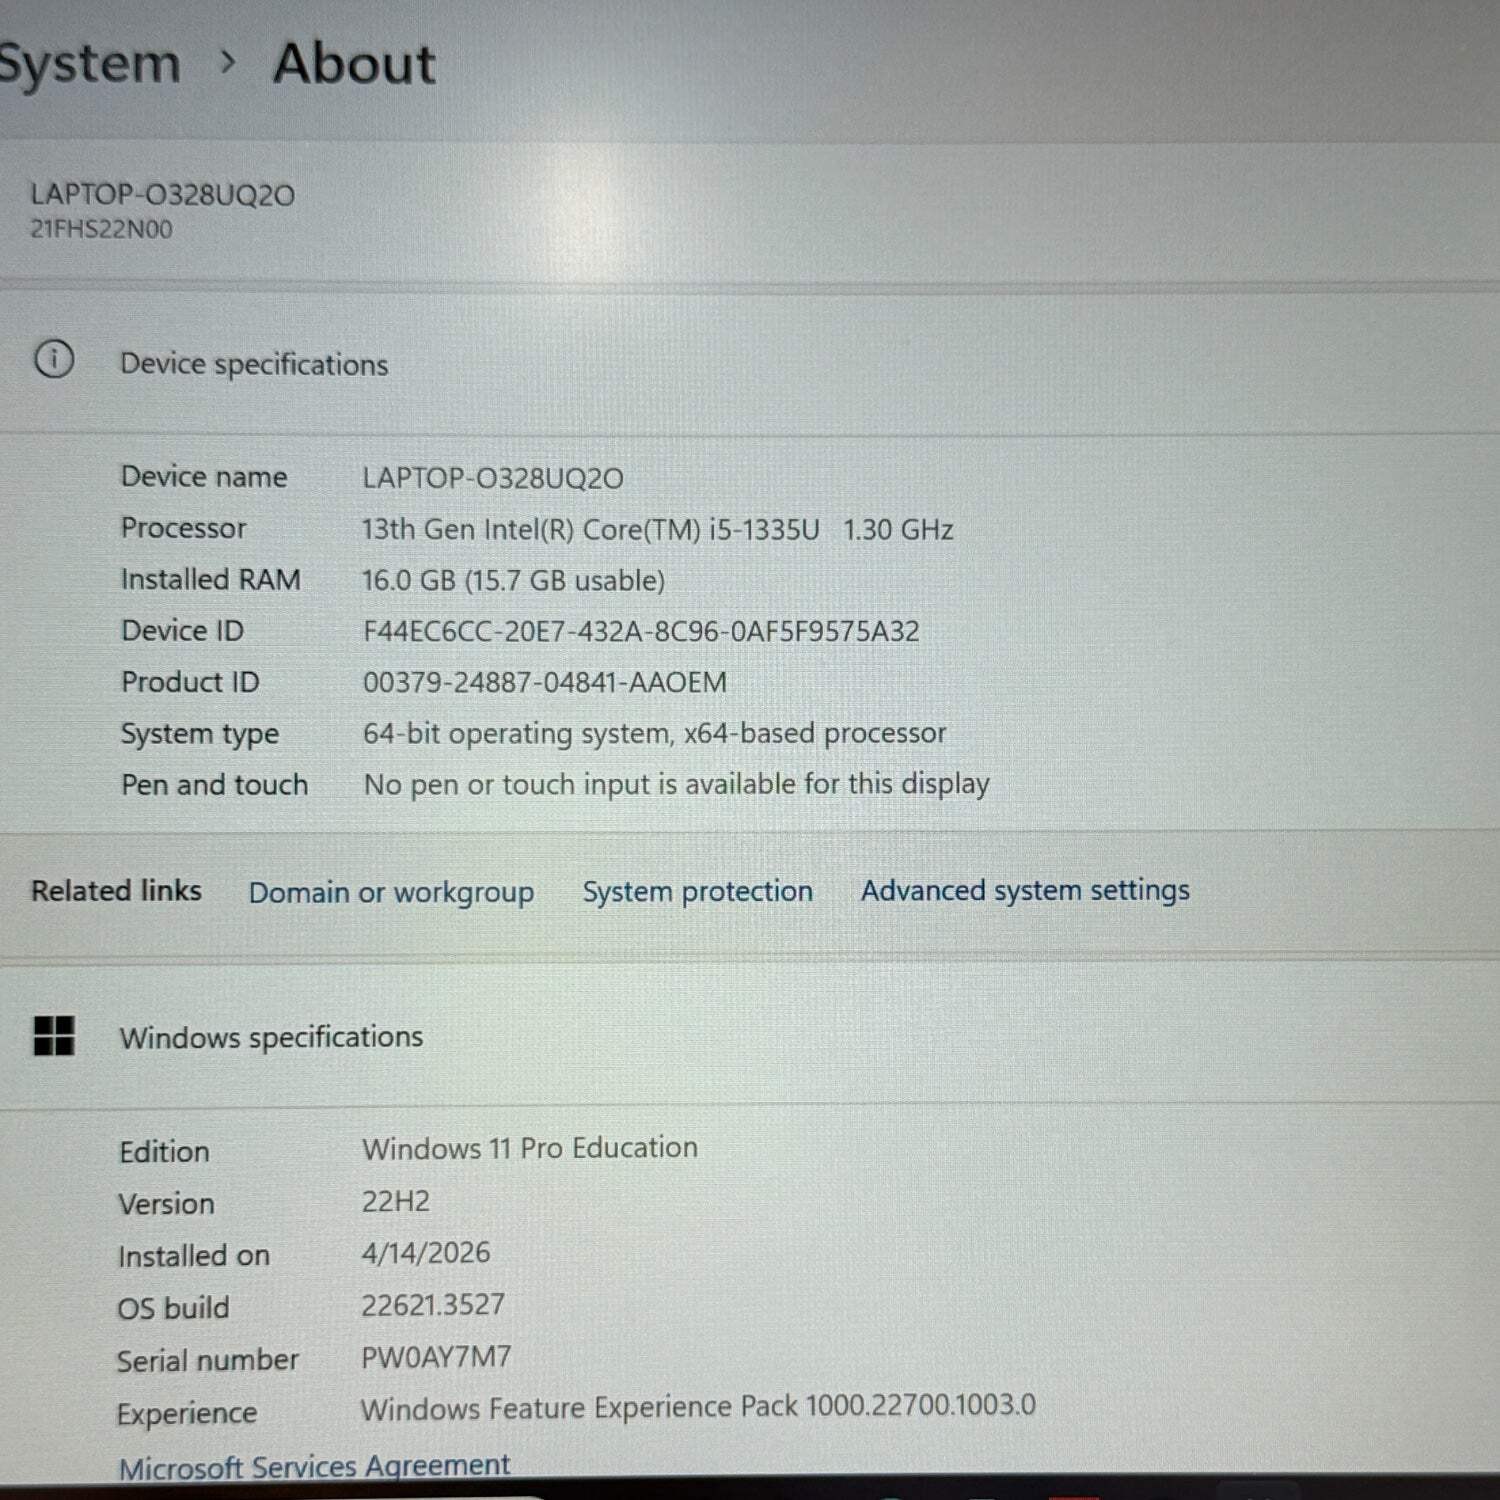The width and height of the screenshot is (1500, 1500).
Task: Select the Pen and touch value text
Action: point(676,784)
